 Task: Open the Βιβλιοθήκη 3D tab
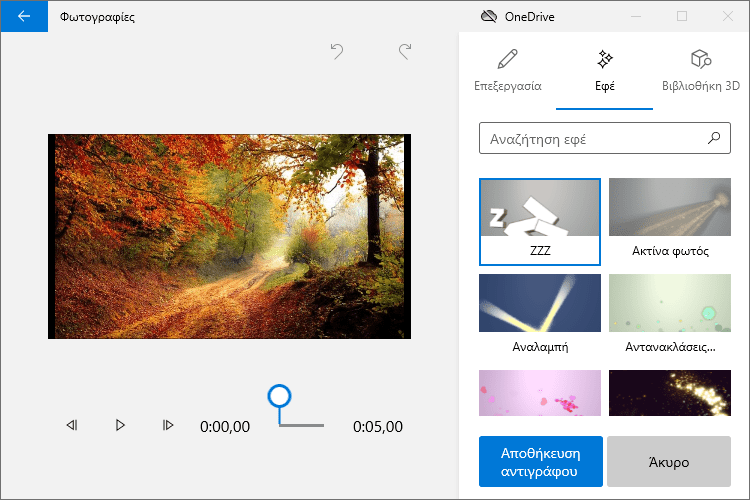click(x=701, y=71)
